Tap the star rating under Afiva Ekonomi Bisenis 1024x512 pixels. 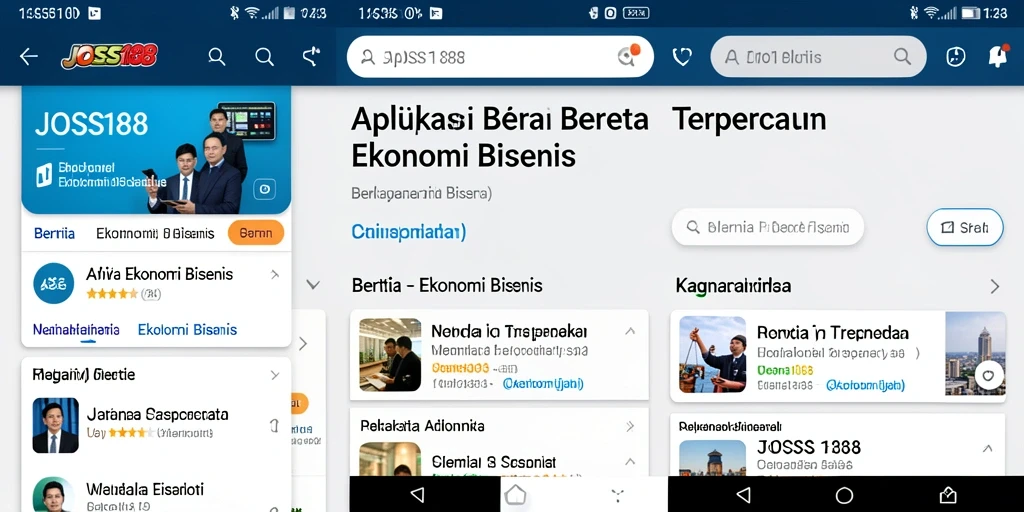point(112,294)
